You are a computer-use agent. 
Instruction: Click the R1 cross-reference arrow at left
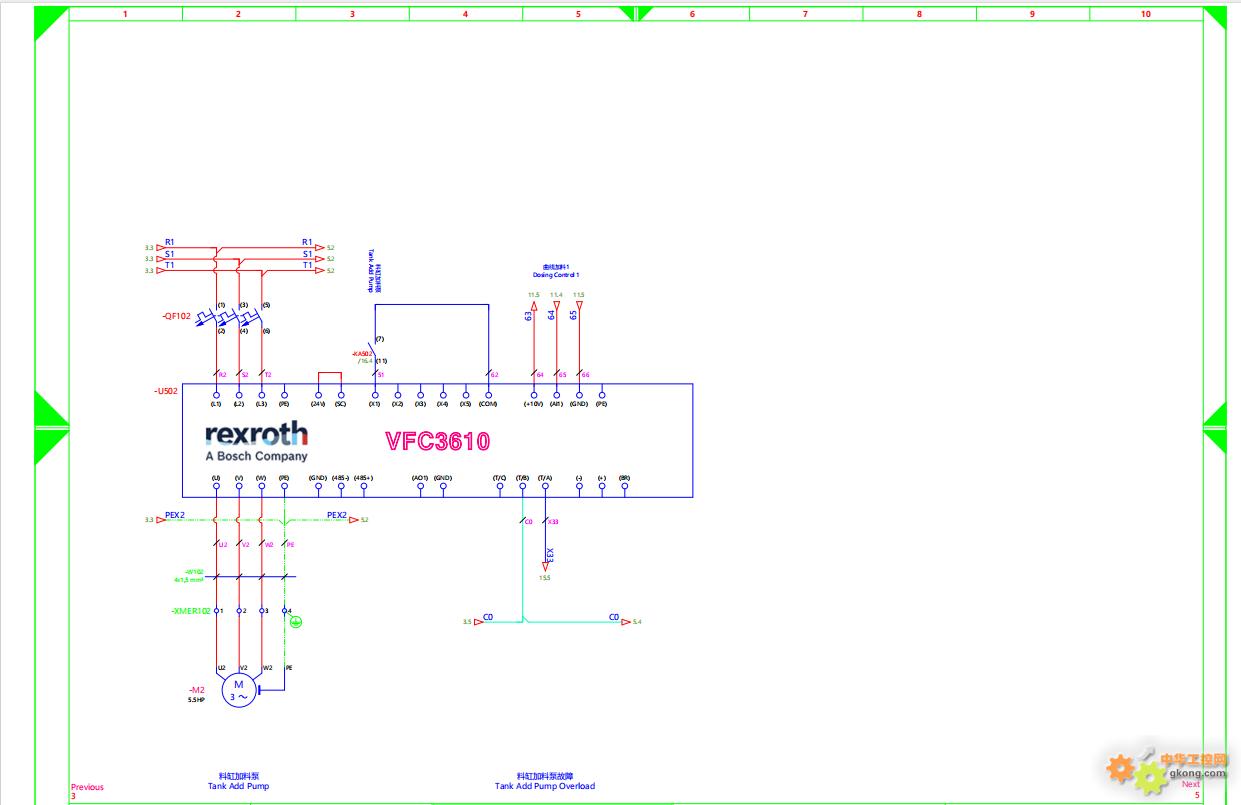tap(160, 247)
